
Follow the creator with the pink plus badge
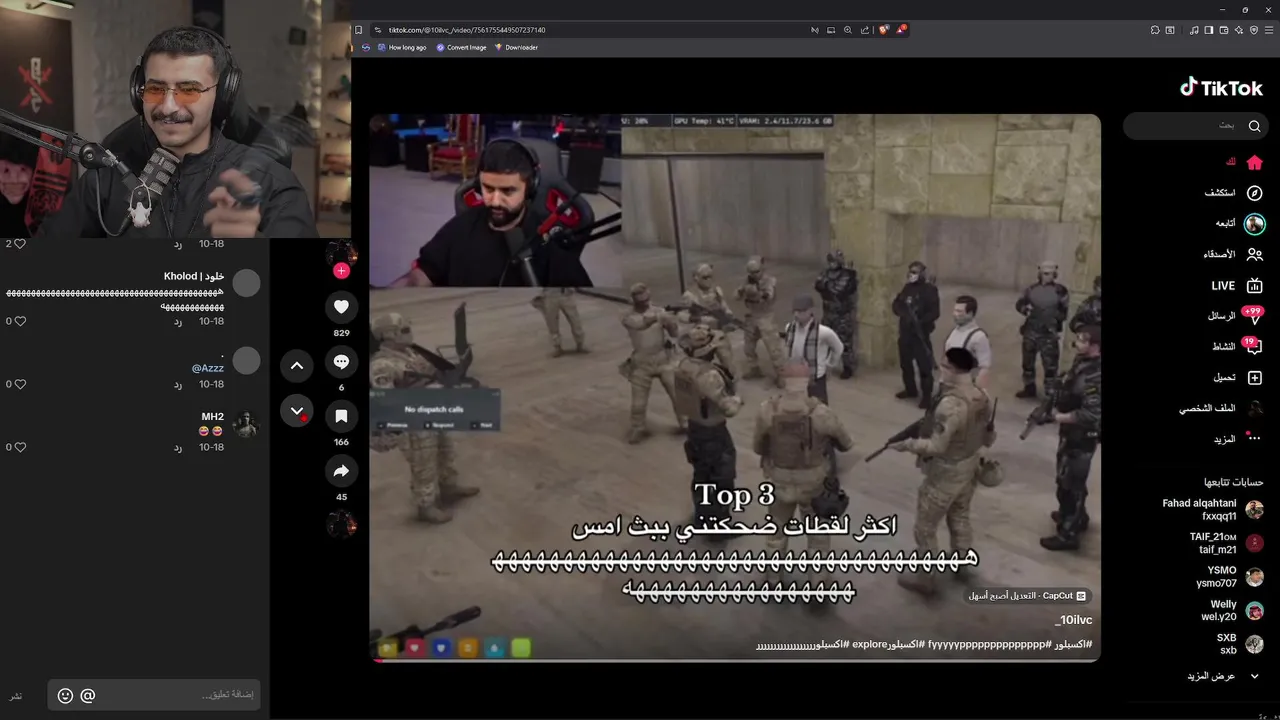[x=341, y=271]
